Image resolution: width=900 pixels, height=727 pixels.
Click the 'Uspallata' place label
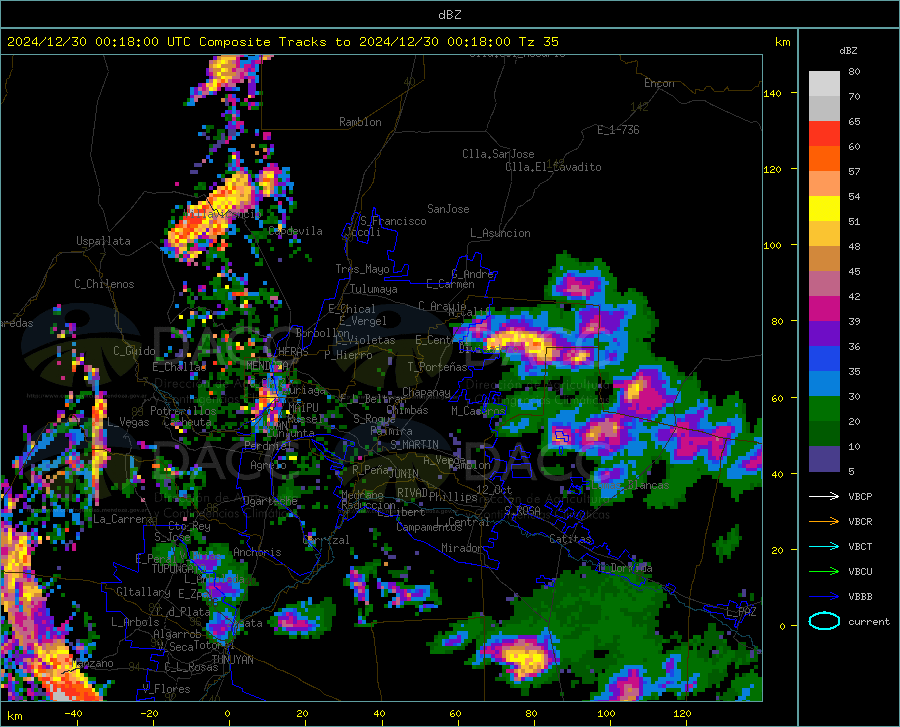tap(103, 241)
